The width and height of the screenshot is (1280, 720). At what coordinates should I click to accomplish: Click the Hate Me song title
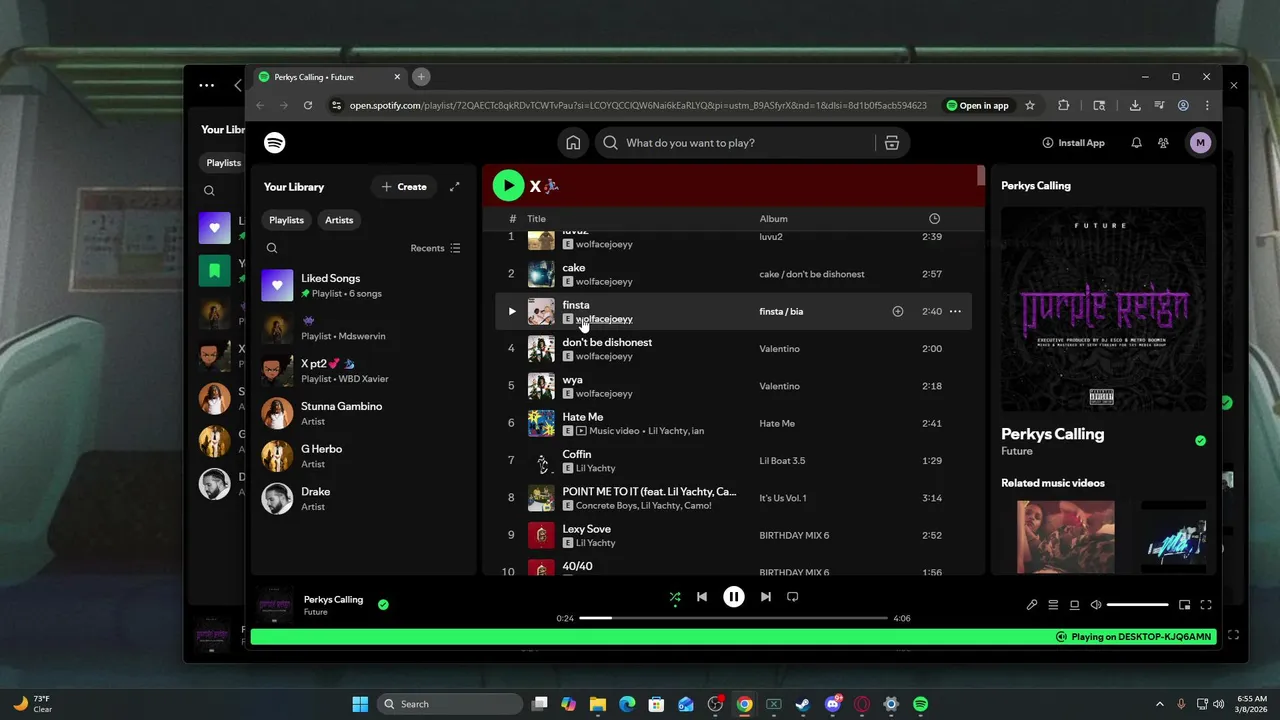click(x=582, y=417)
